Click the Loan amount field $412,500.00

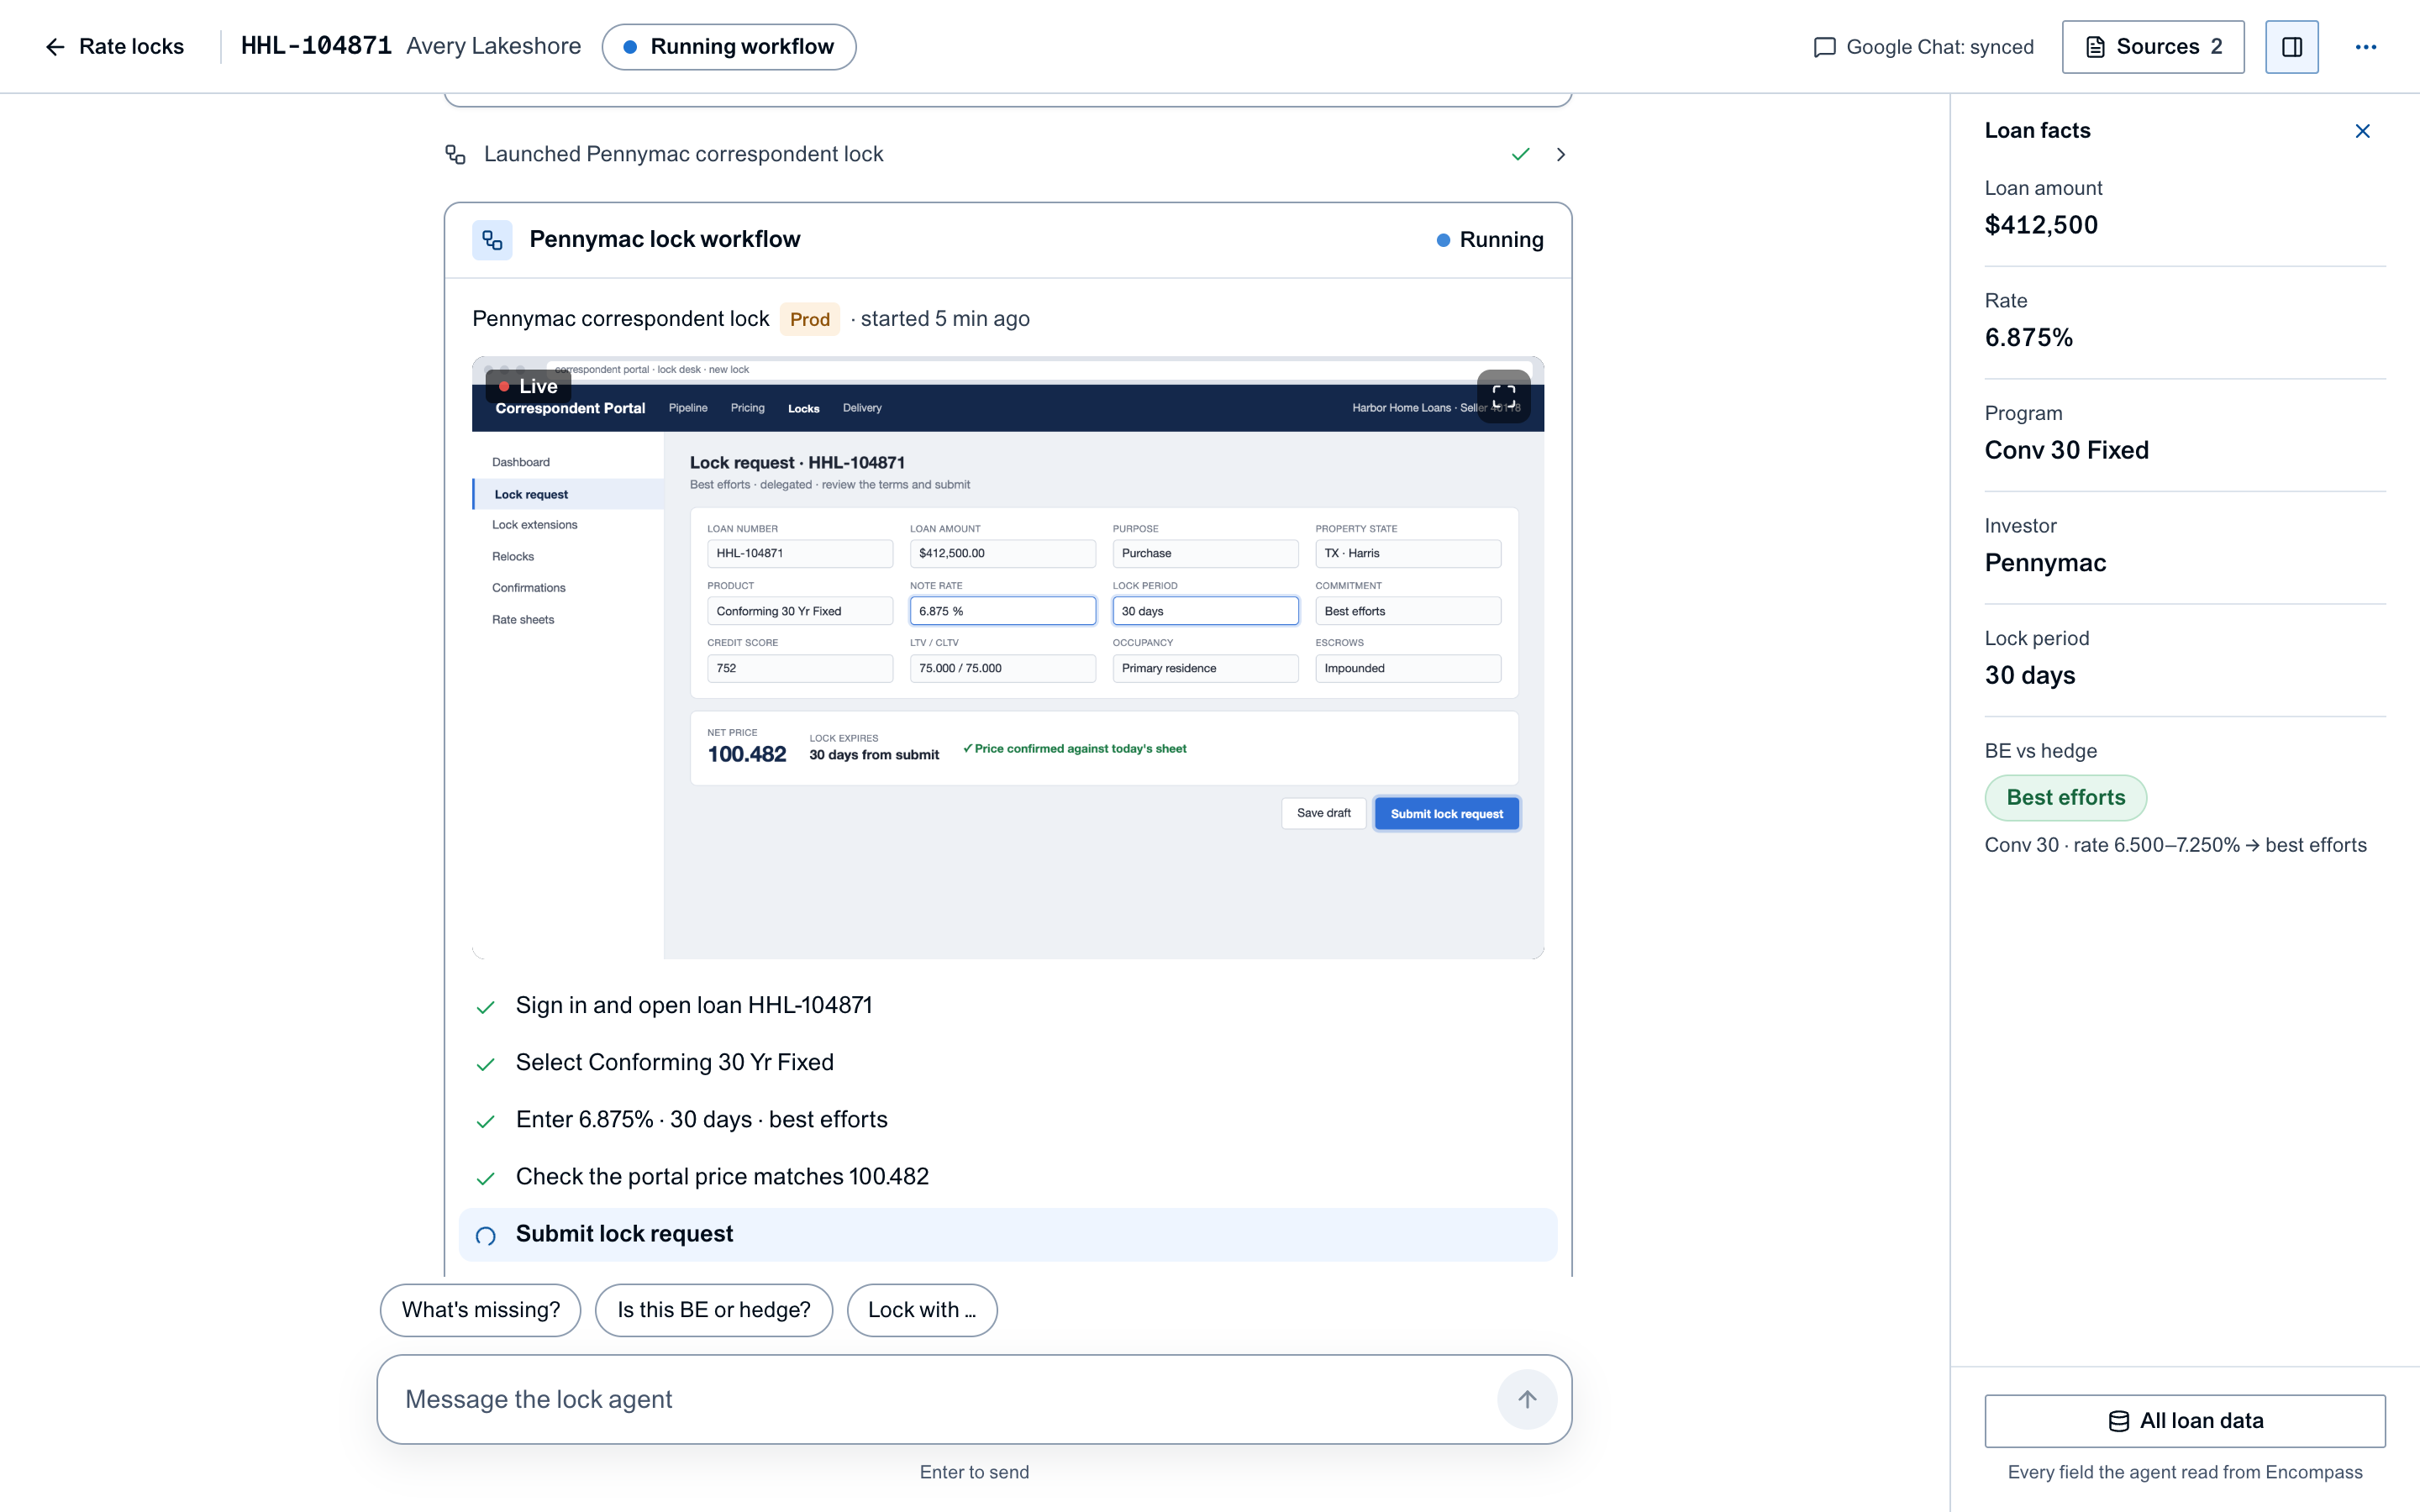click(x=1002, y=553)
